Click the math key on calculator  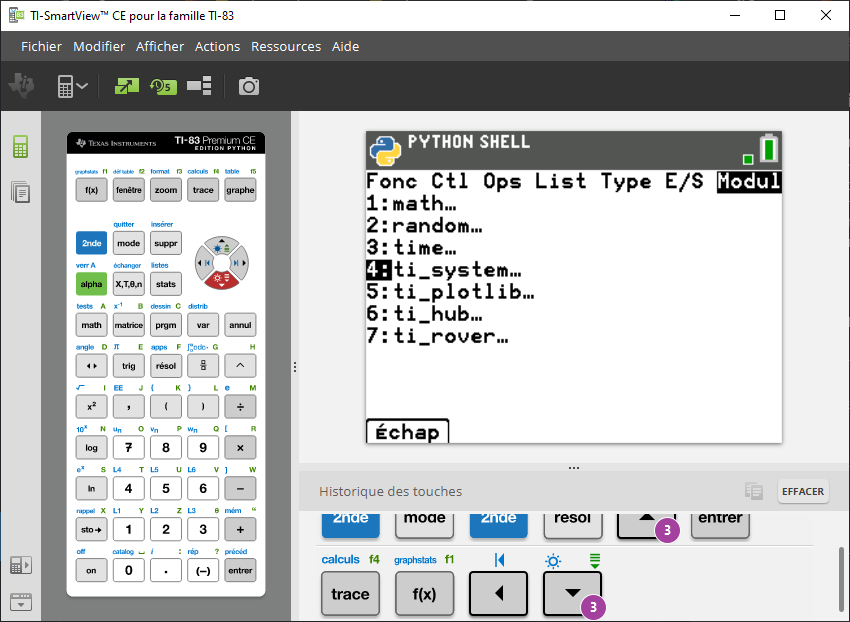click(x=92, y=325)
